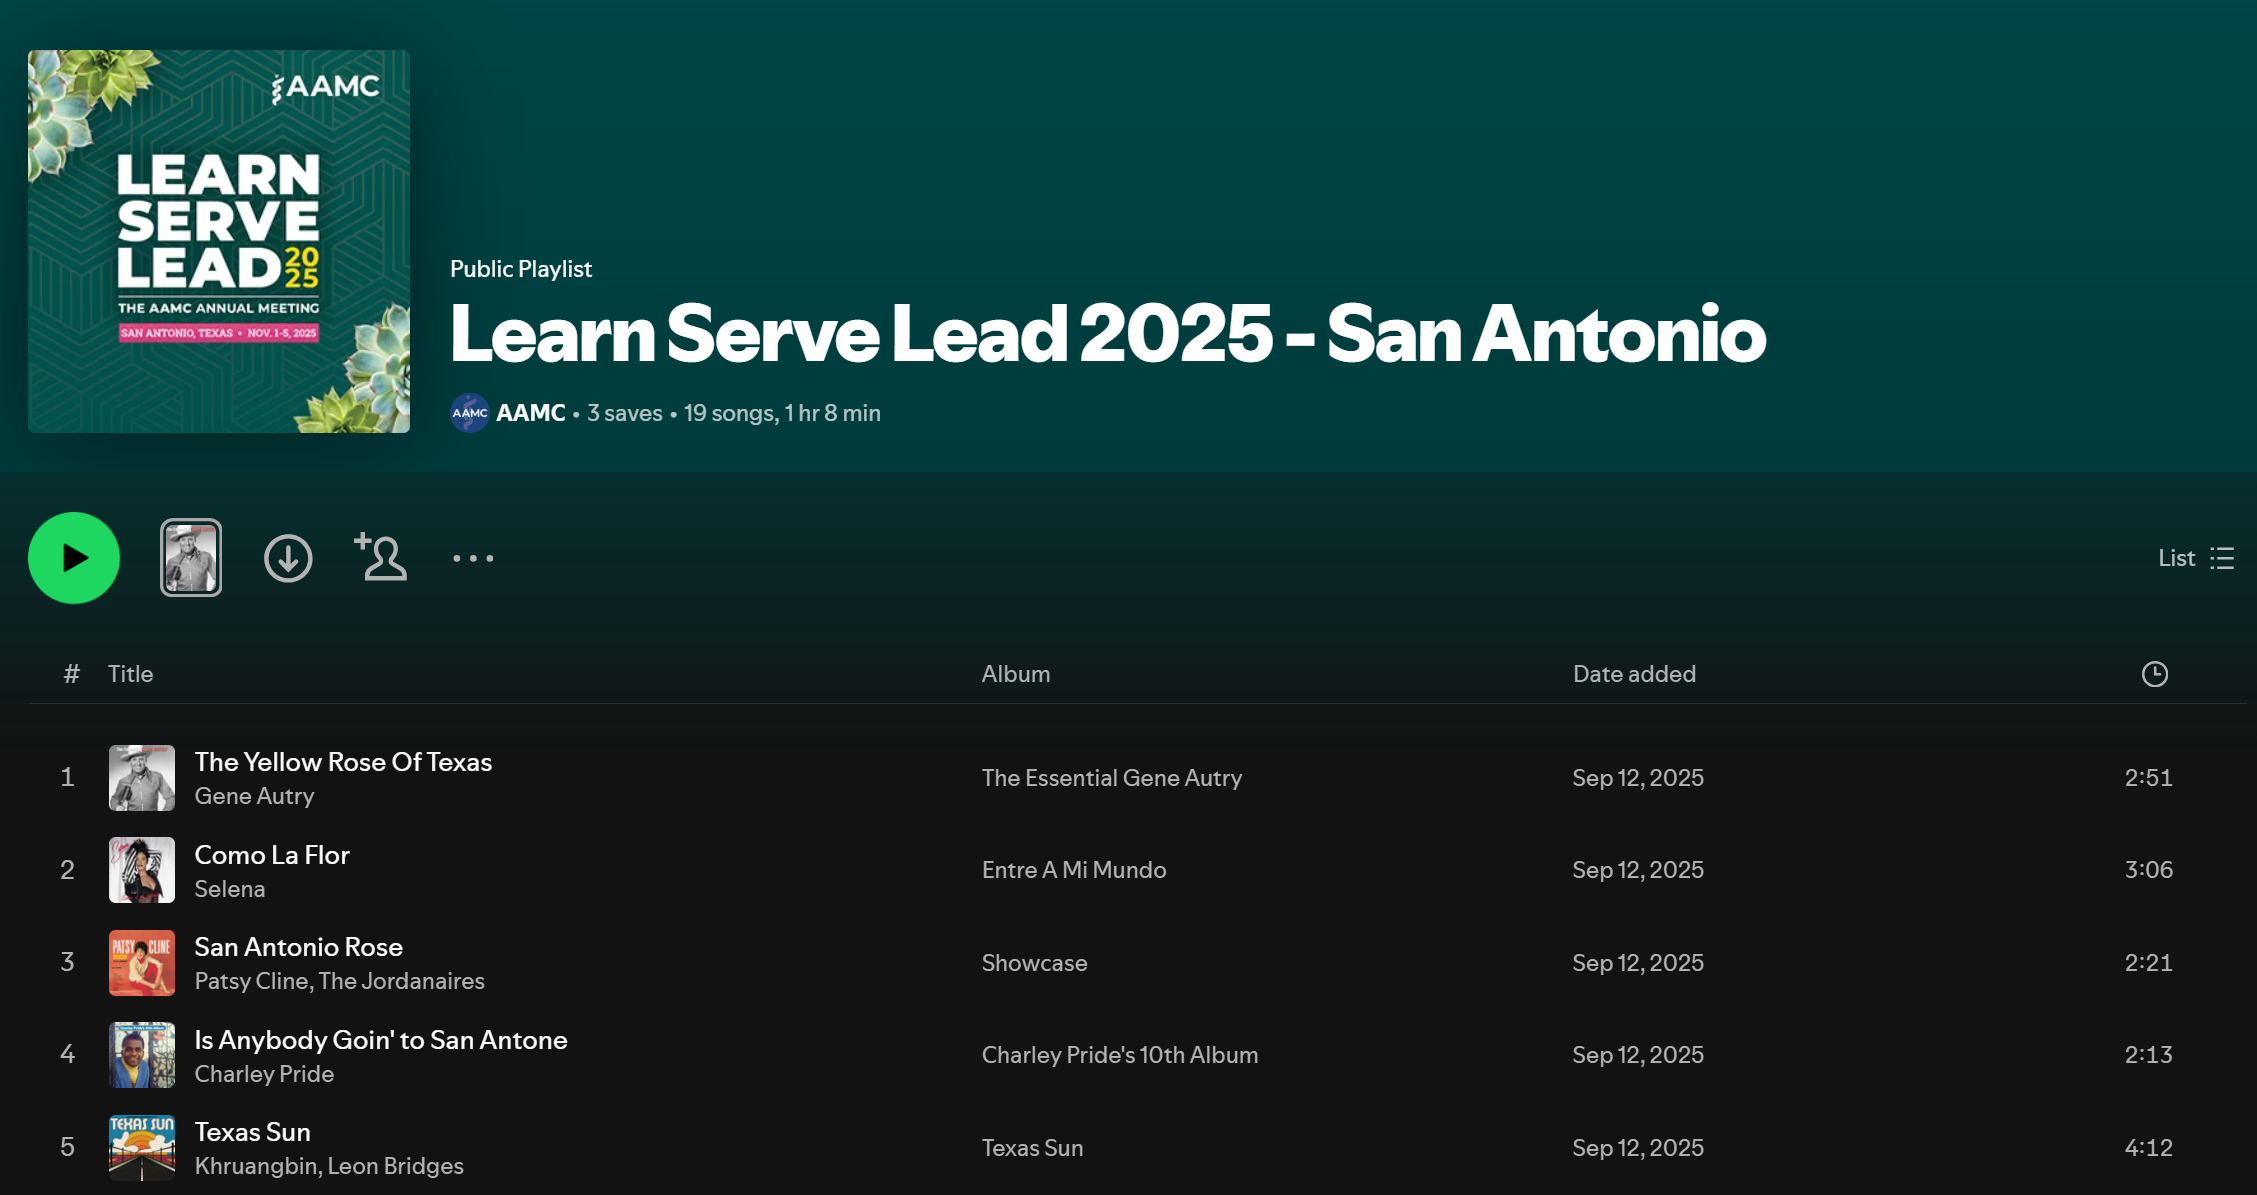Click the Gene Autry preview thumbnail button
This screenshot has width=2257, height=1195.
[x=191, y=558]
